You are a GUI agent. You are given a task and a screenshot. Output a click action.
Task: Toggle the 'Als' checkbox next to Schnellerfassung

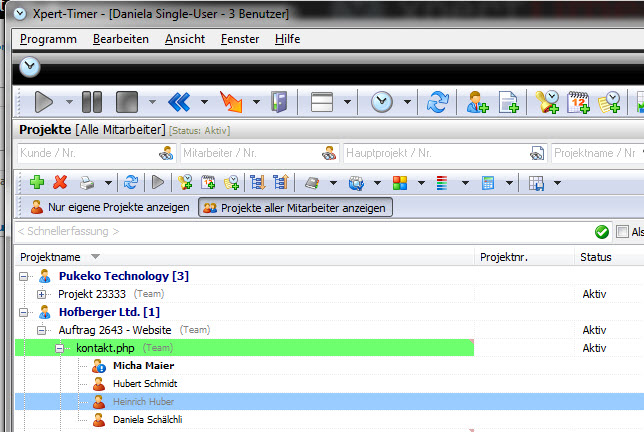pos(622,232)
